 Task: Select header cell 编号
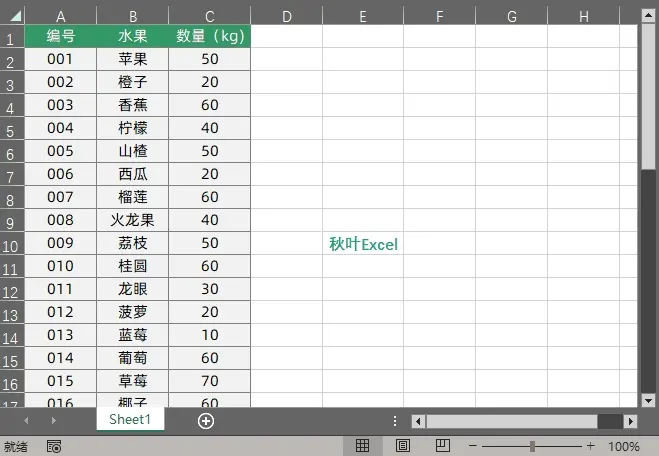coord(61,36)
